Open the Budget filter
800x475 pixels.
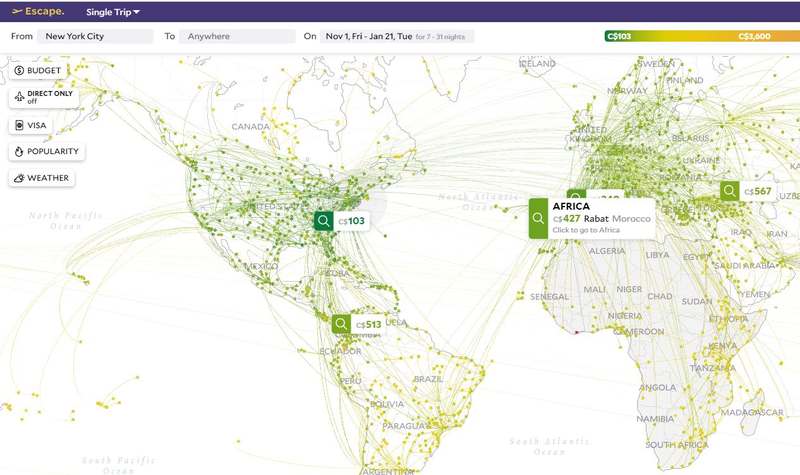coord(38,70)
